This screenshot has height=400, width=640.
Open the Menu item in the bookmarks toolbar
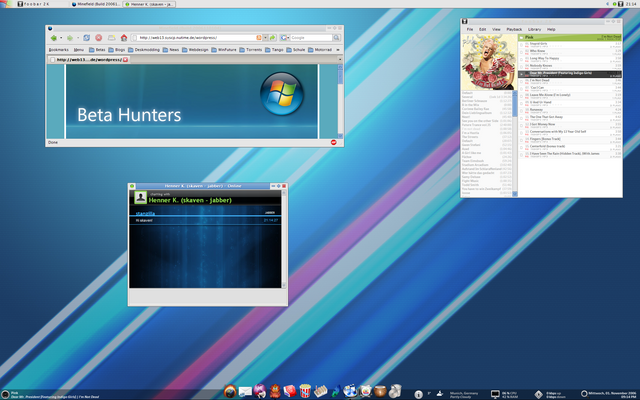tap(79, 50)
